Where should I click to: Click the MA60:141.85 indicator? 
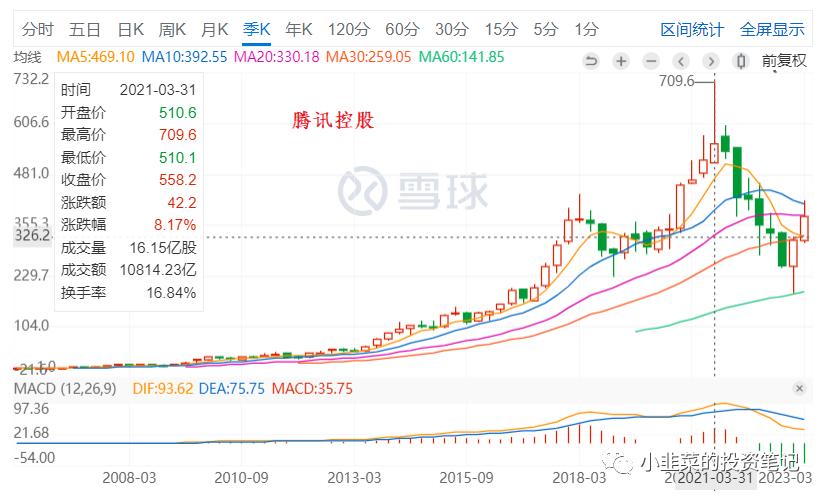point(461,57)
